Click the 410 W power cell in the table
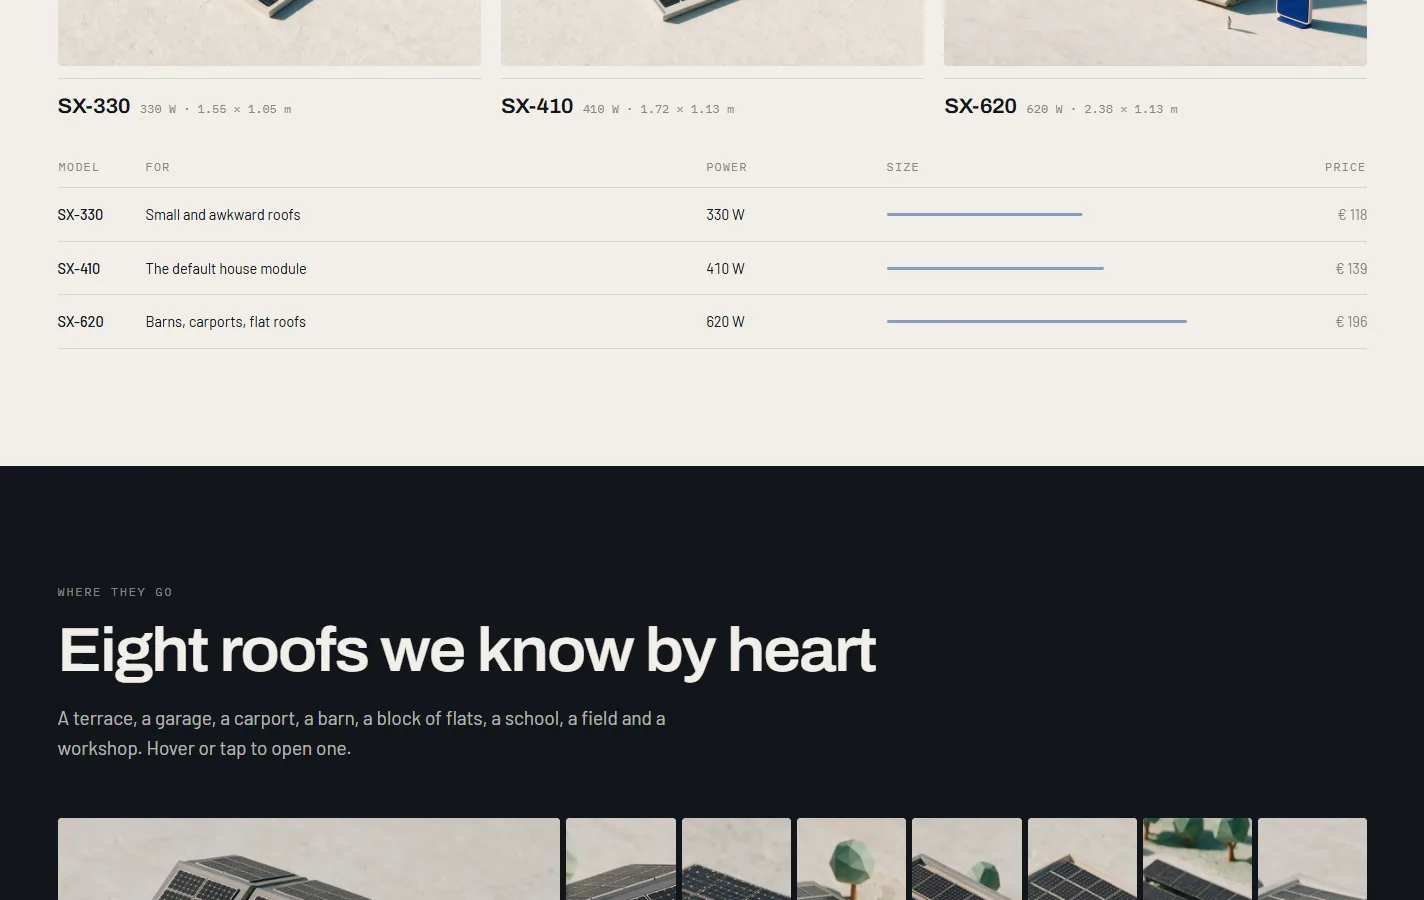This screenshot has width=1424, height=900. [725, 269]
